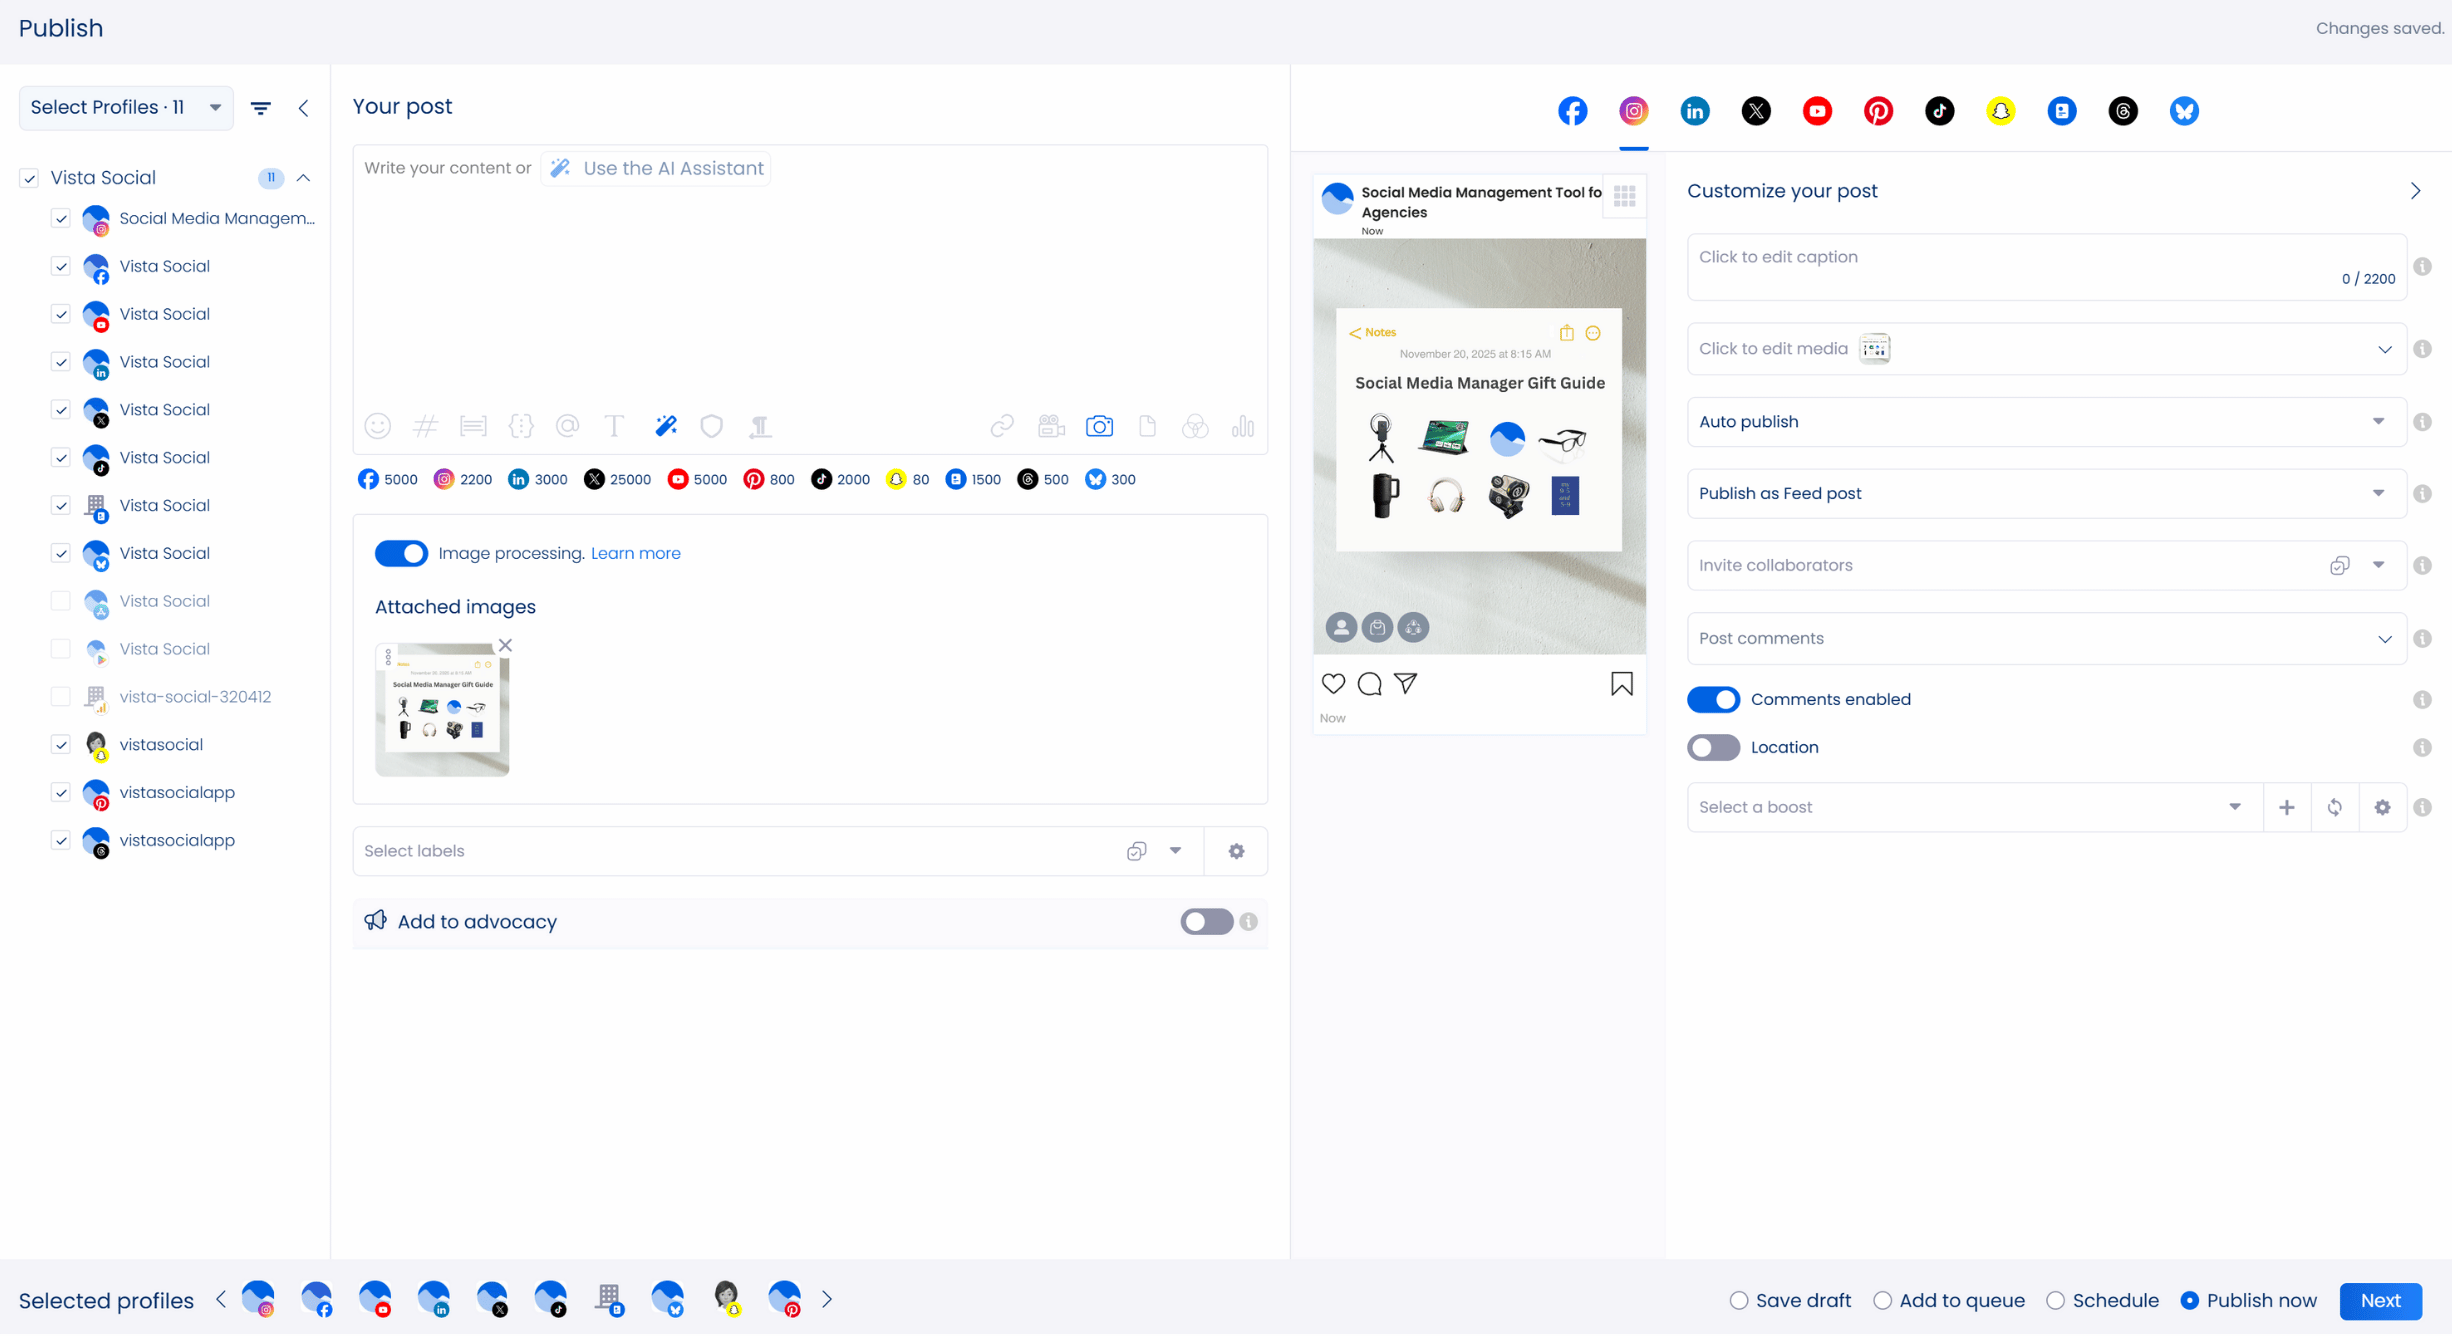The height and width of the screenshot is (1336, 2452).
Task: Enable the Location toggle
Action: (1713, 747)
